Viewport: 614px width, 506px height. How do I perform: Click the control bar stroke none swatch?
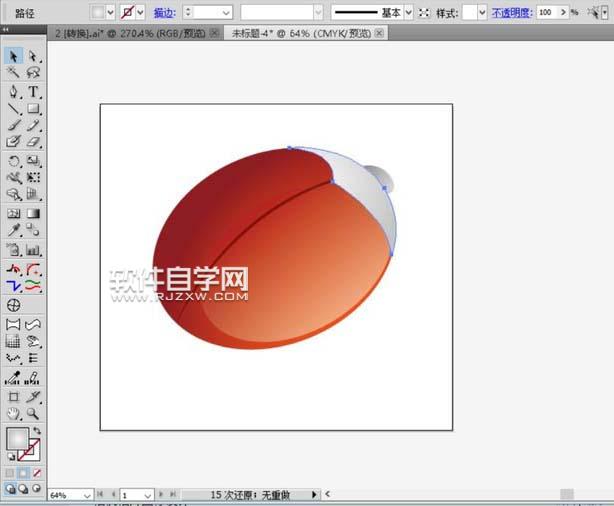pos(127,13)
